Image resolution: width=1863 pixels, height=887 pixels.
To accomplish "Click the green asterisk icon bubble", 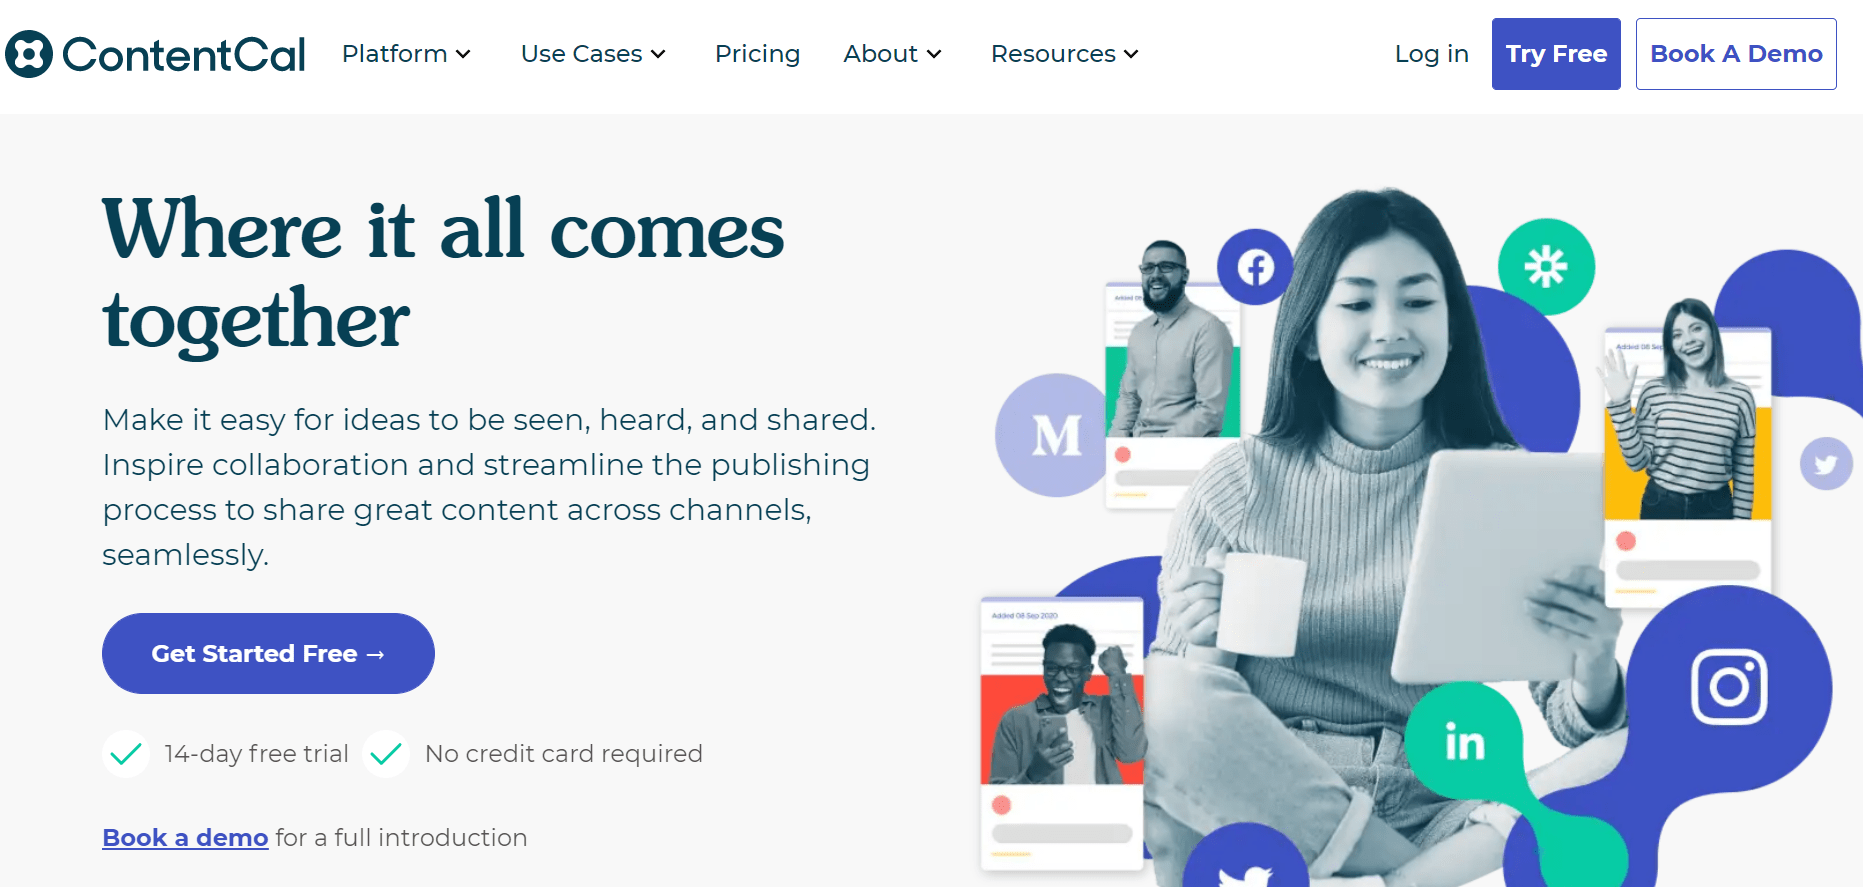I will tap(1546, 267).
